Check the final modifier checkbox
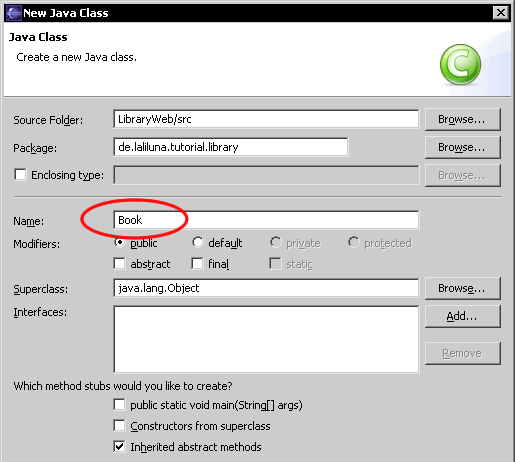Viewport: 515px width, 462px height. 197,264
